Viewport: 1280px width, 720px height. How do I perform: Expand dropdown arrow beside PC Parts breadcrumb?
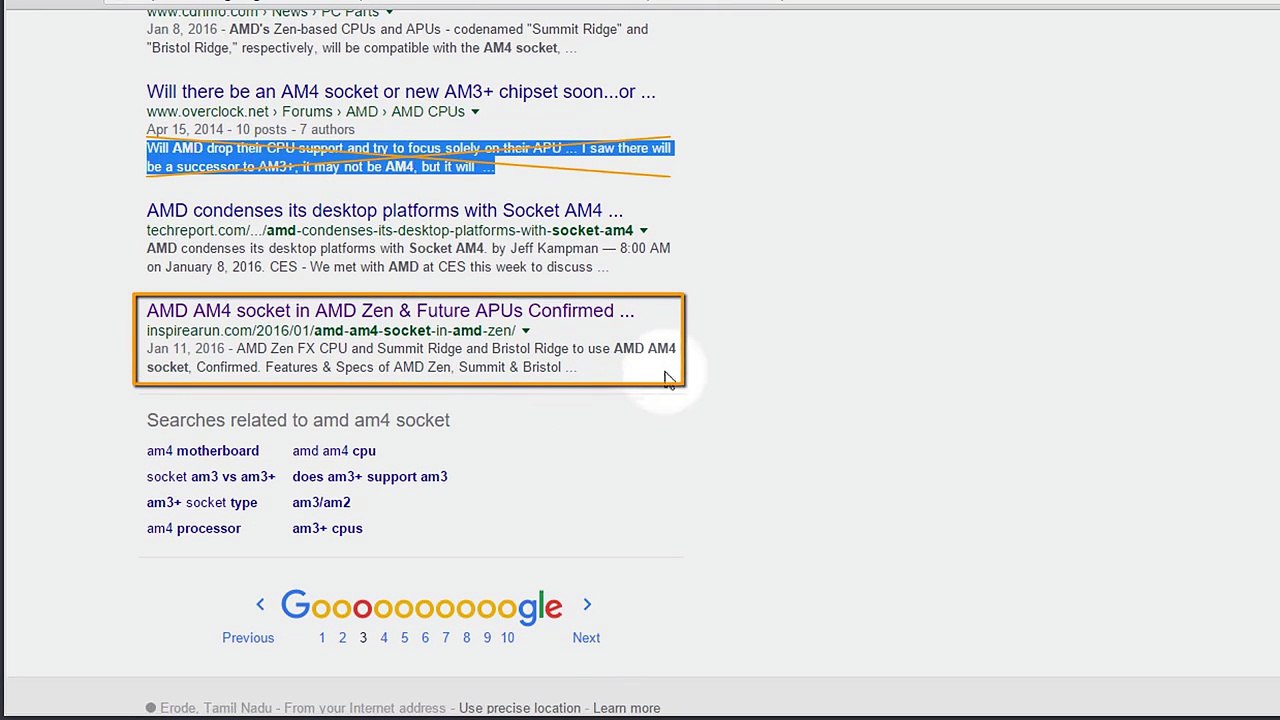(x=389, y=12)
